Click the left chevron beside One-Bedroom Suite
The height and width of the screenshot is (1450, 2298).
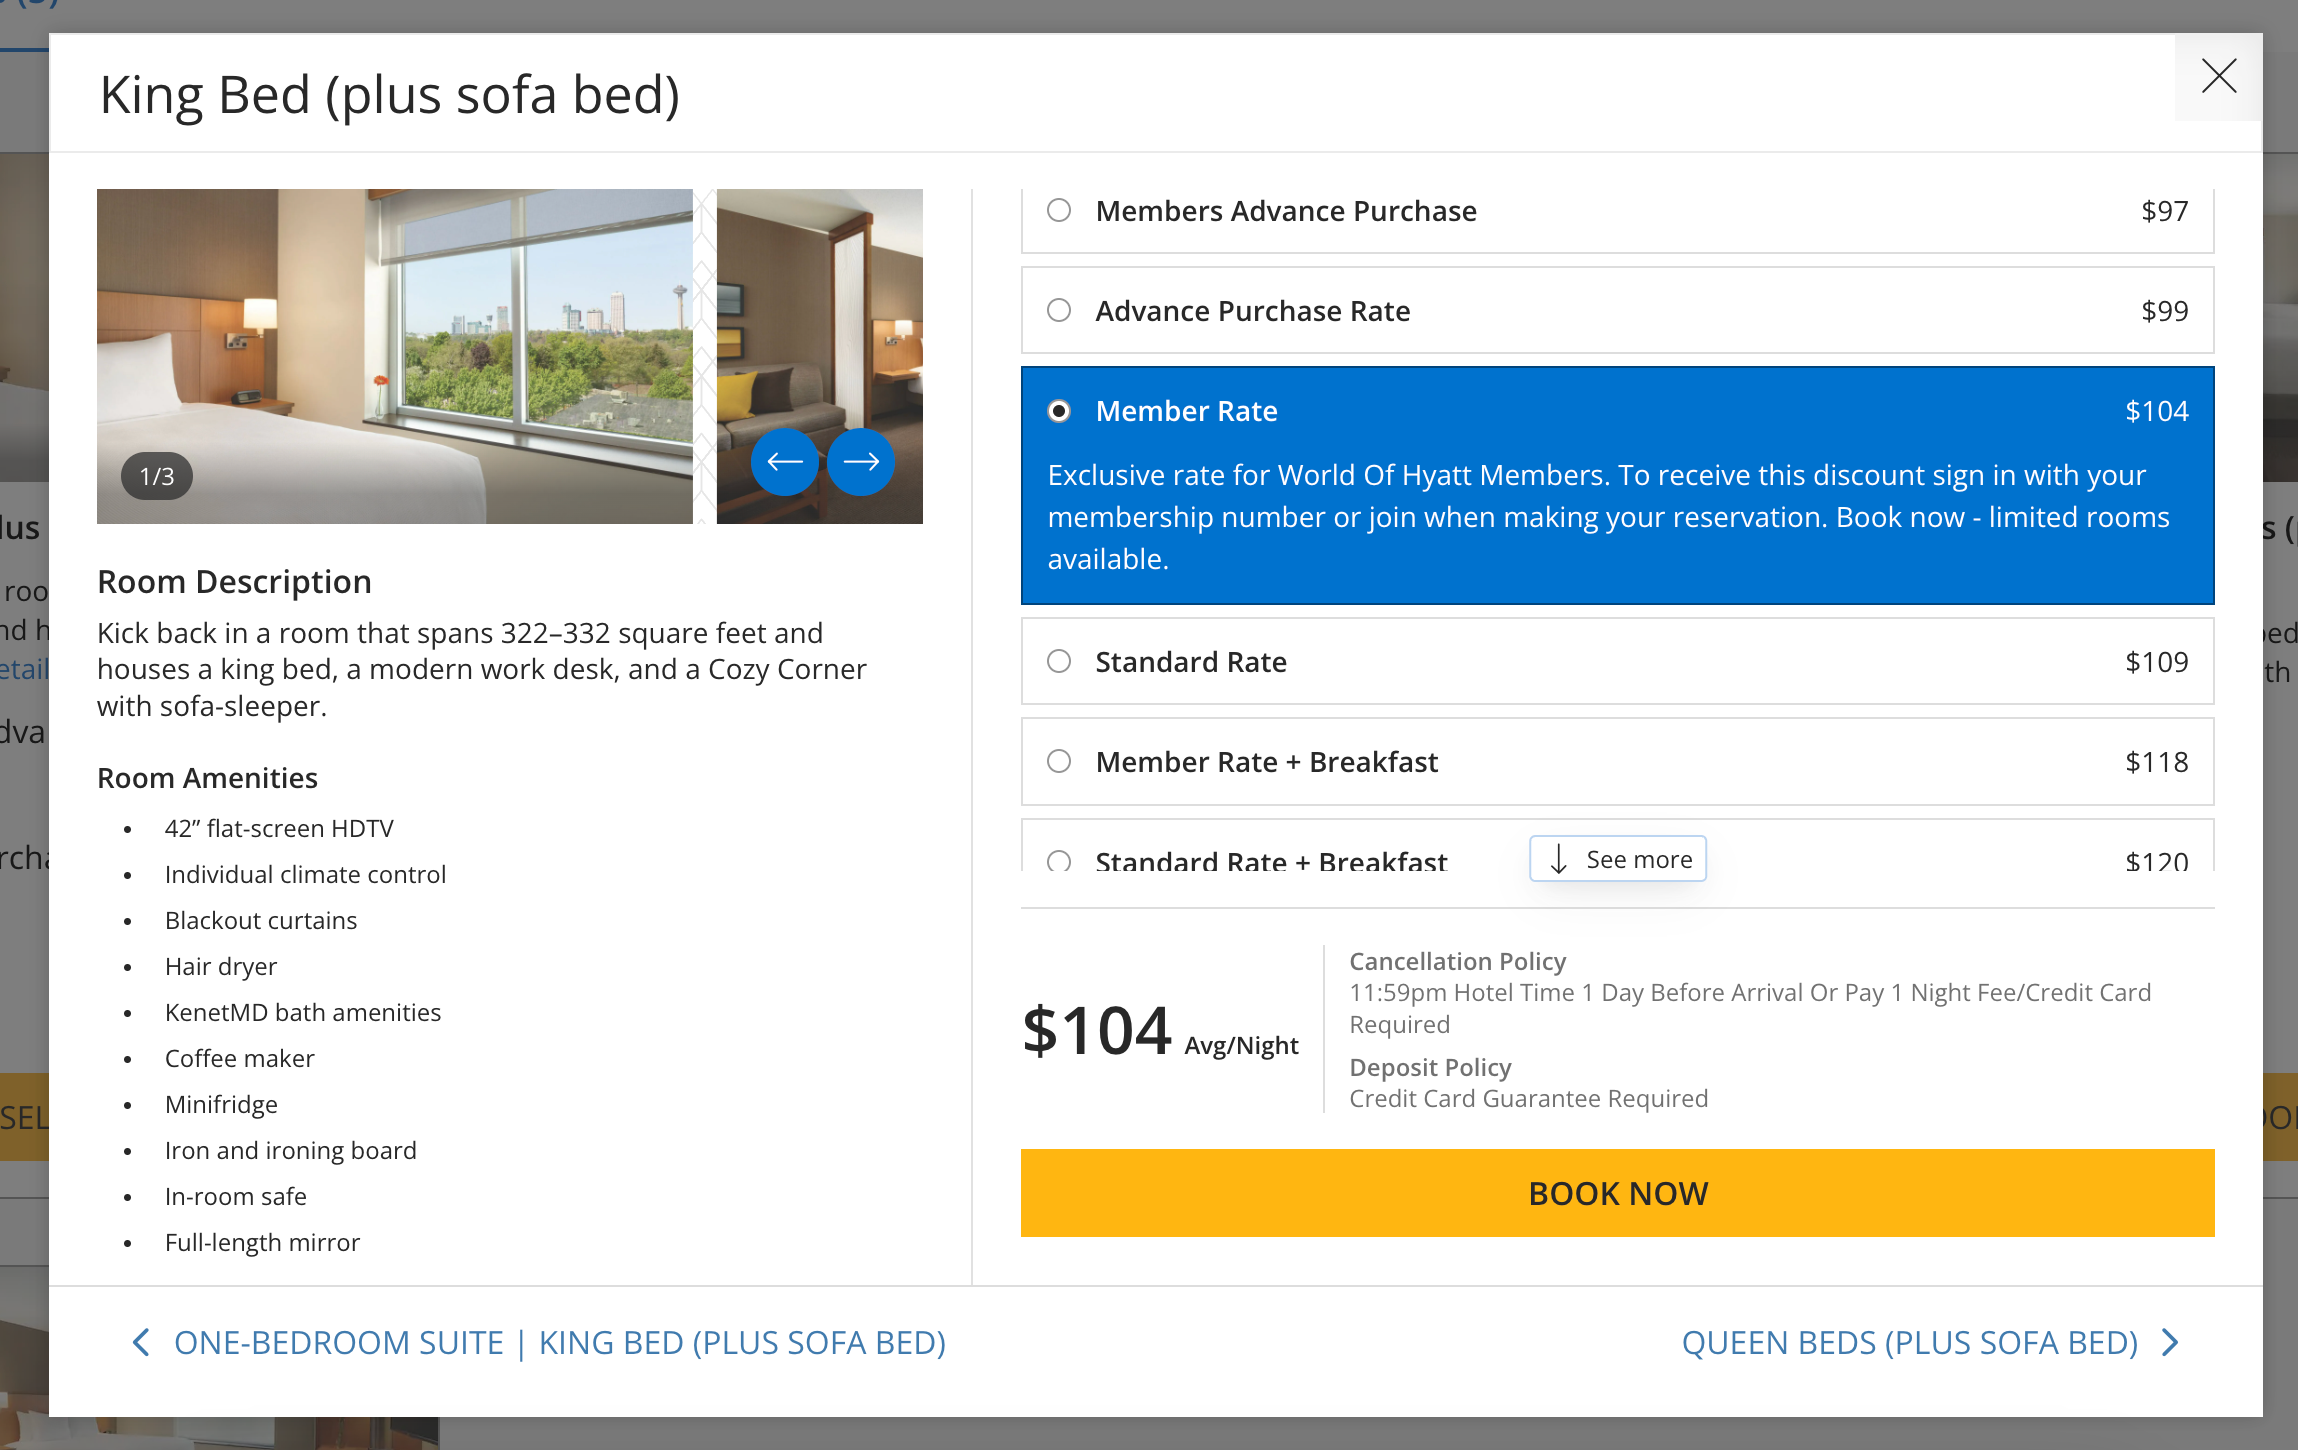tap(141, 1342)
